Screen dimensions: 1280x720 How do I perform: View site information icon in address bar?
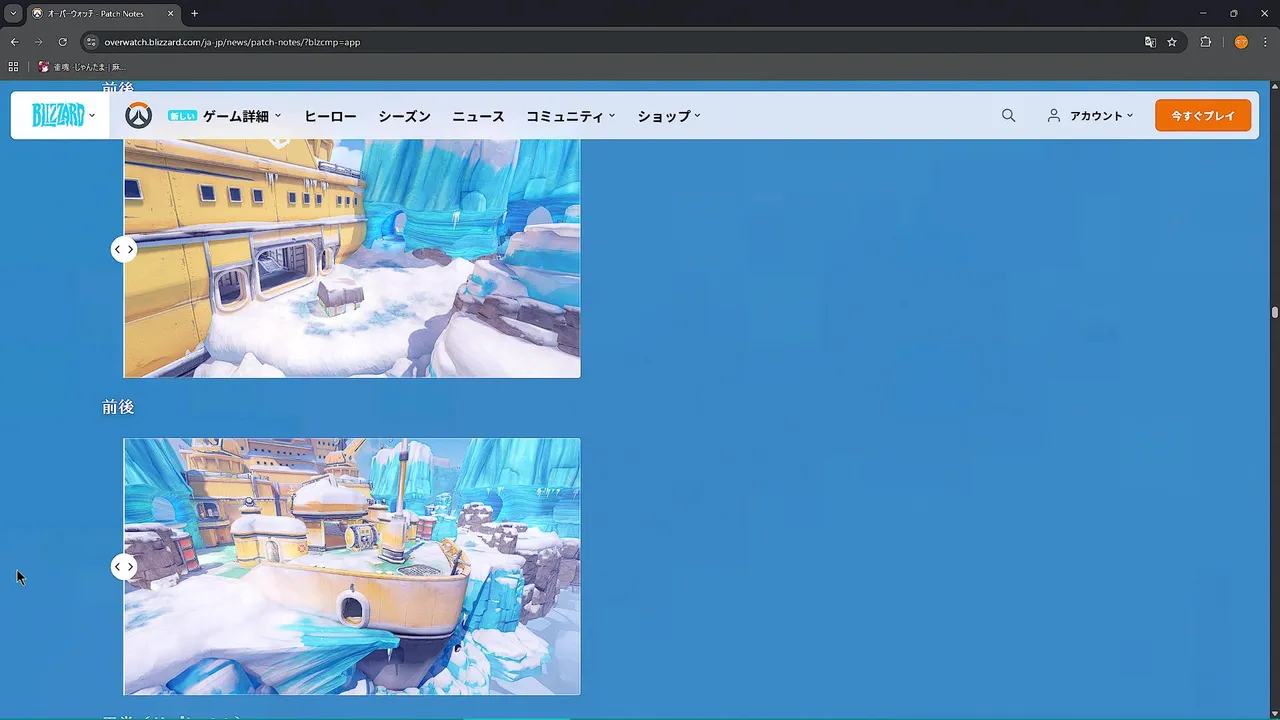(91, 42)
